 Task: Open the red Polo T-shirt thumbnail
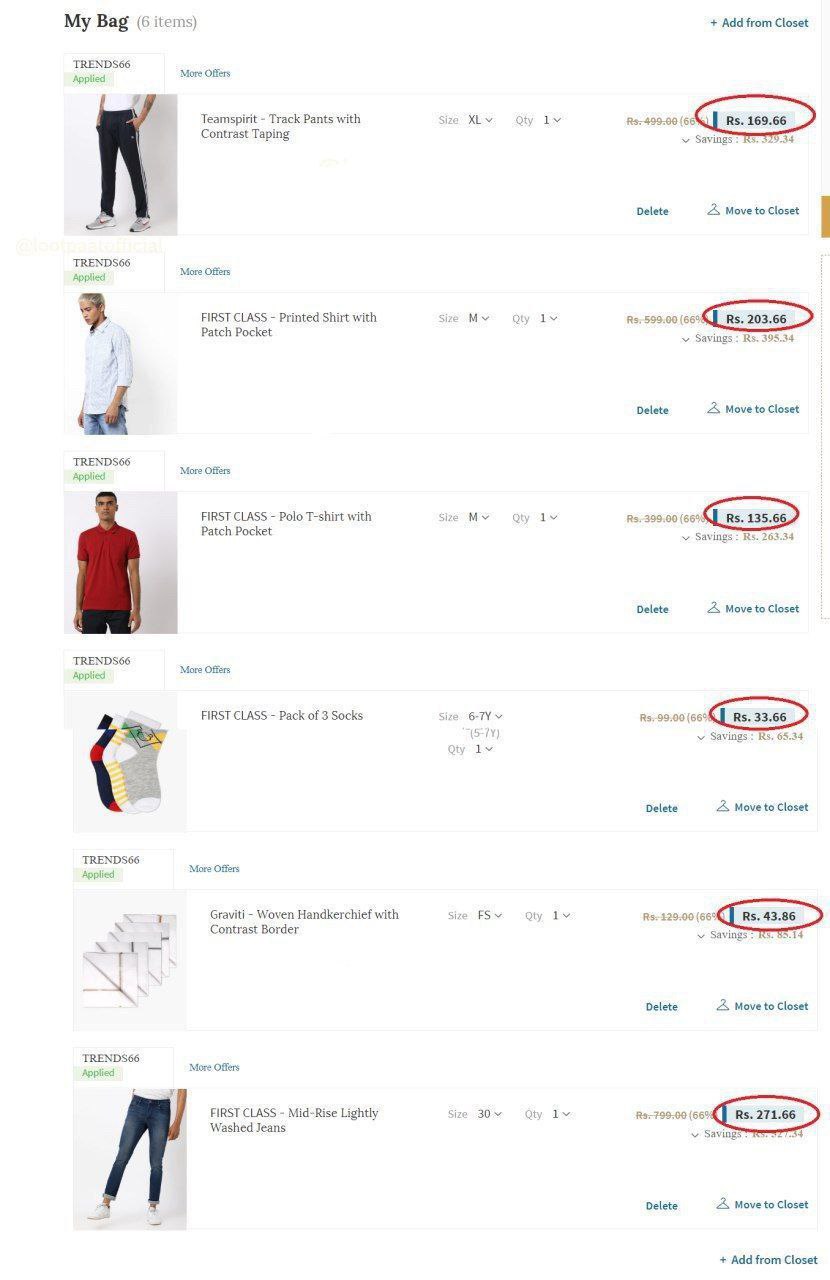(x=120, y=562)
